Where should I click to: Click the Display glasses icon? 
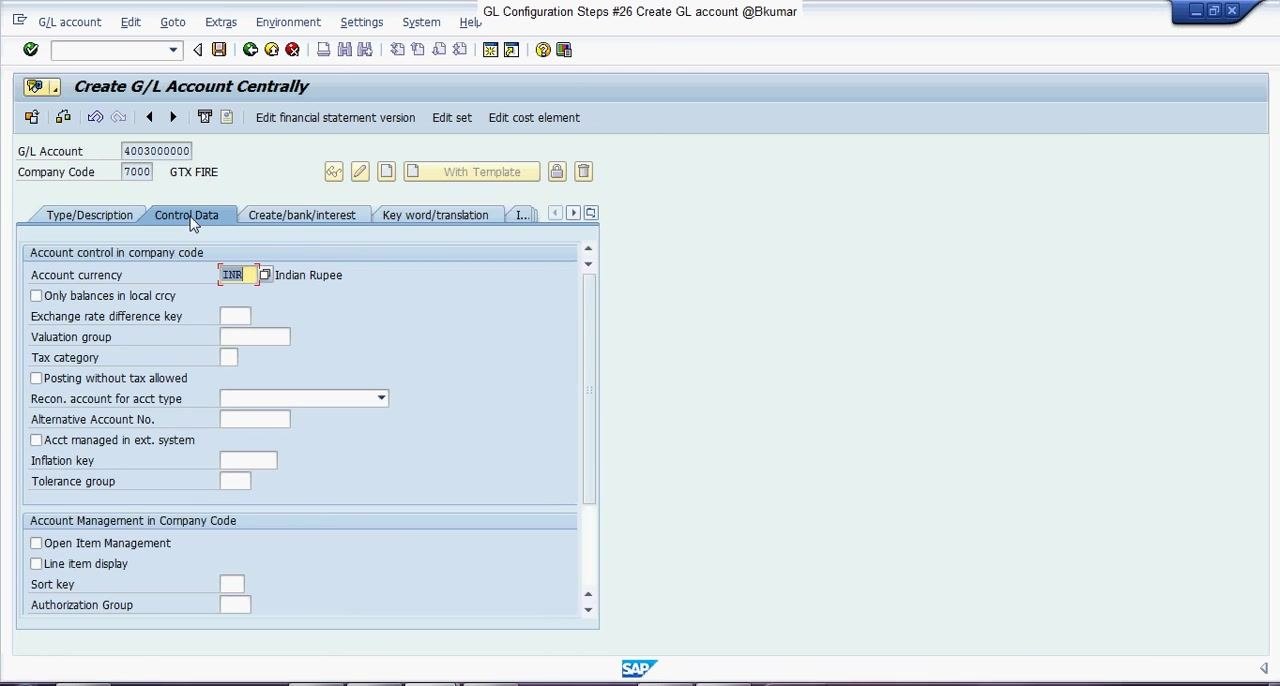334,172
